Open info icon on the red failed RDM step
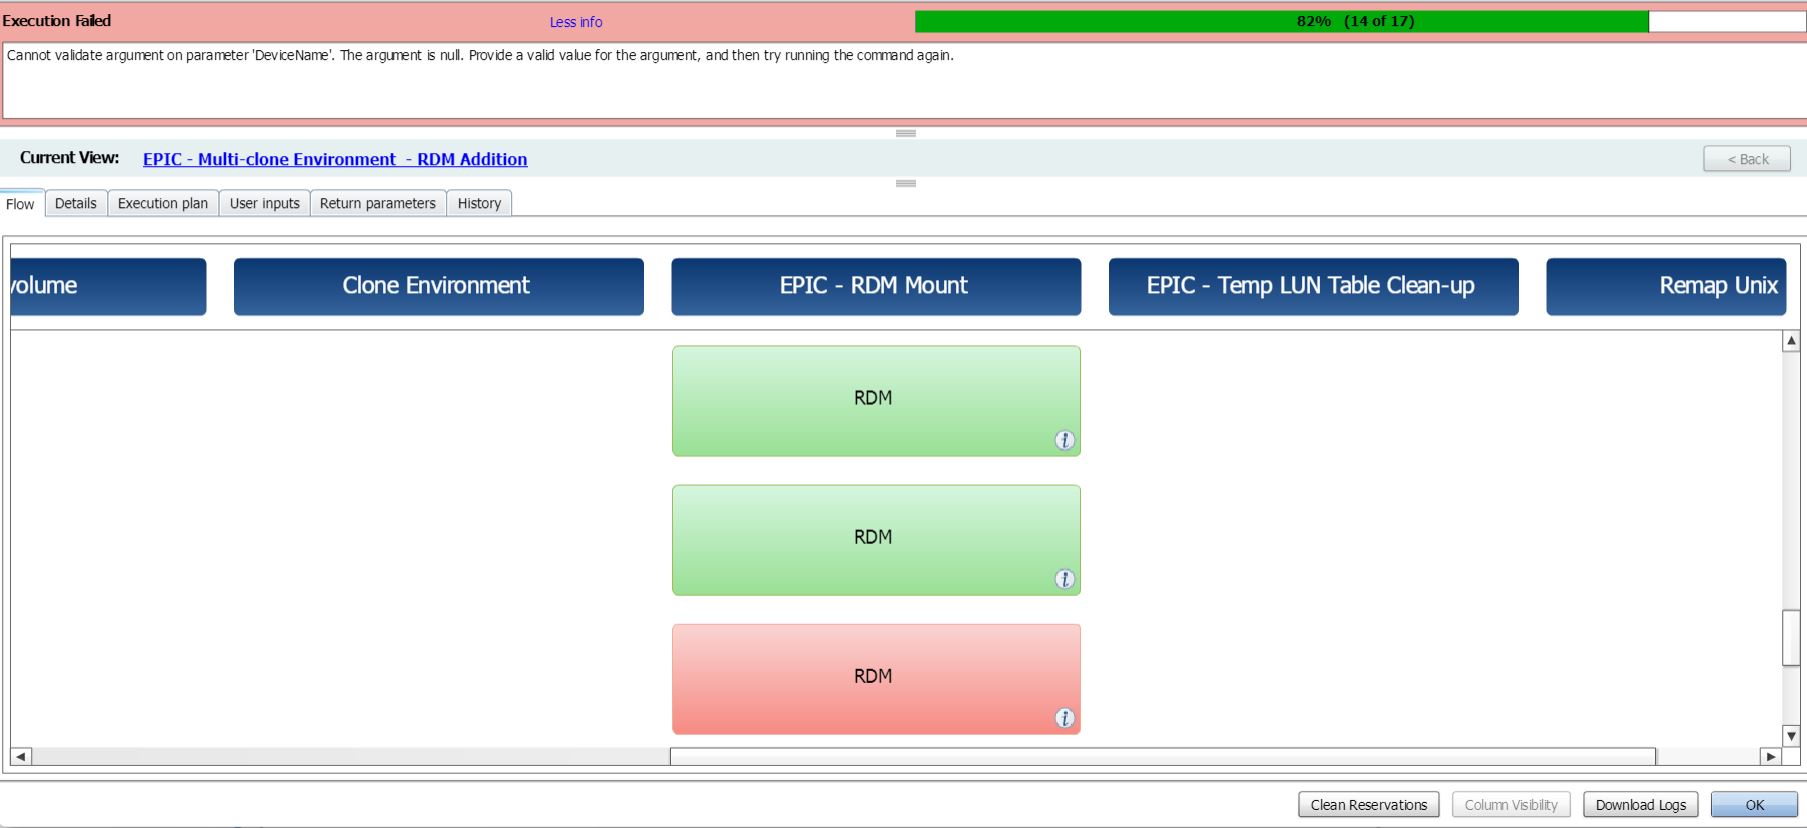The height and width of the screenshot is (828, 1807). pyautogui.click(x=1065, y=718)
